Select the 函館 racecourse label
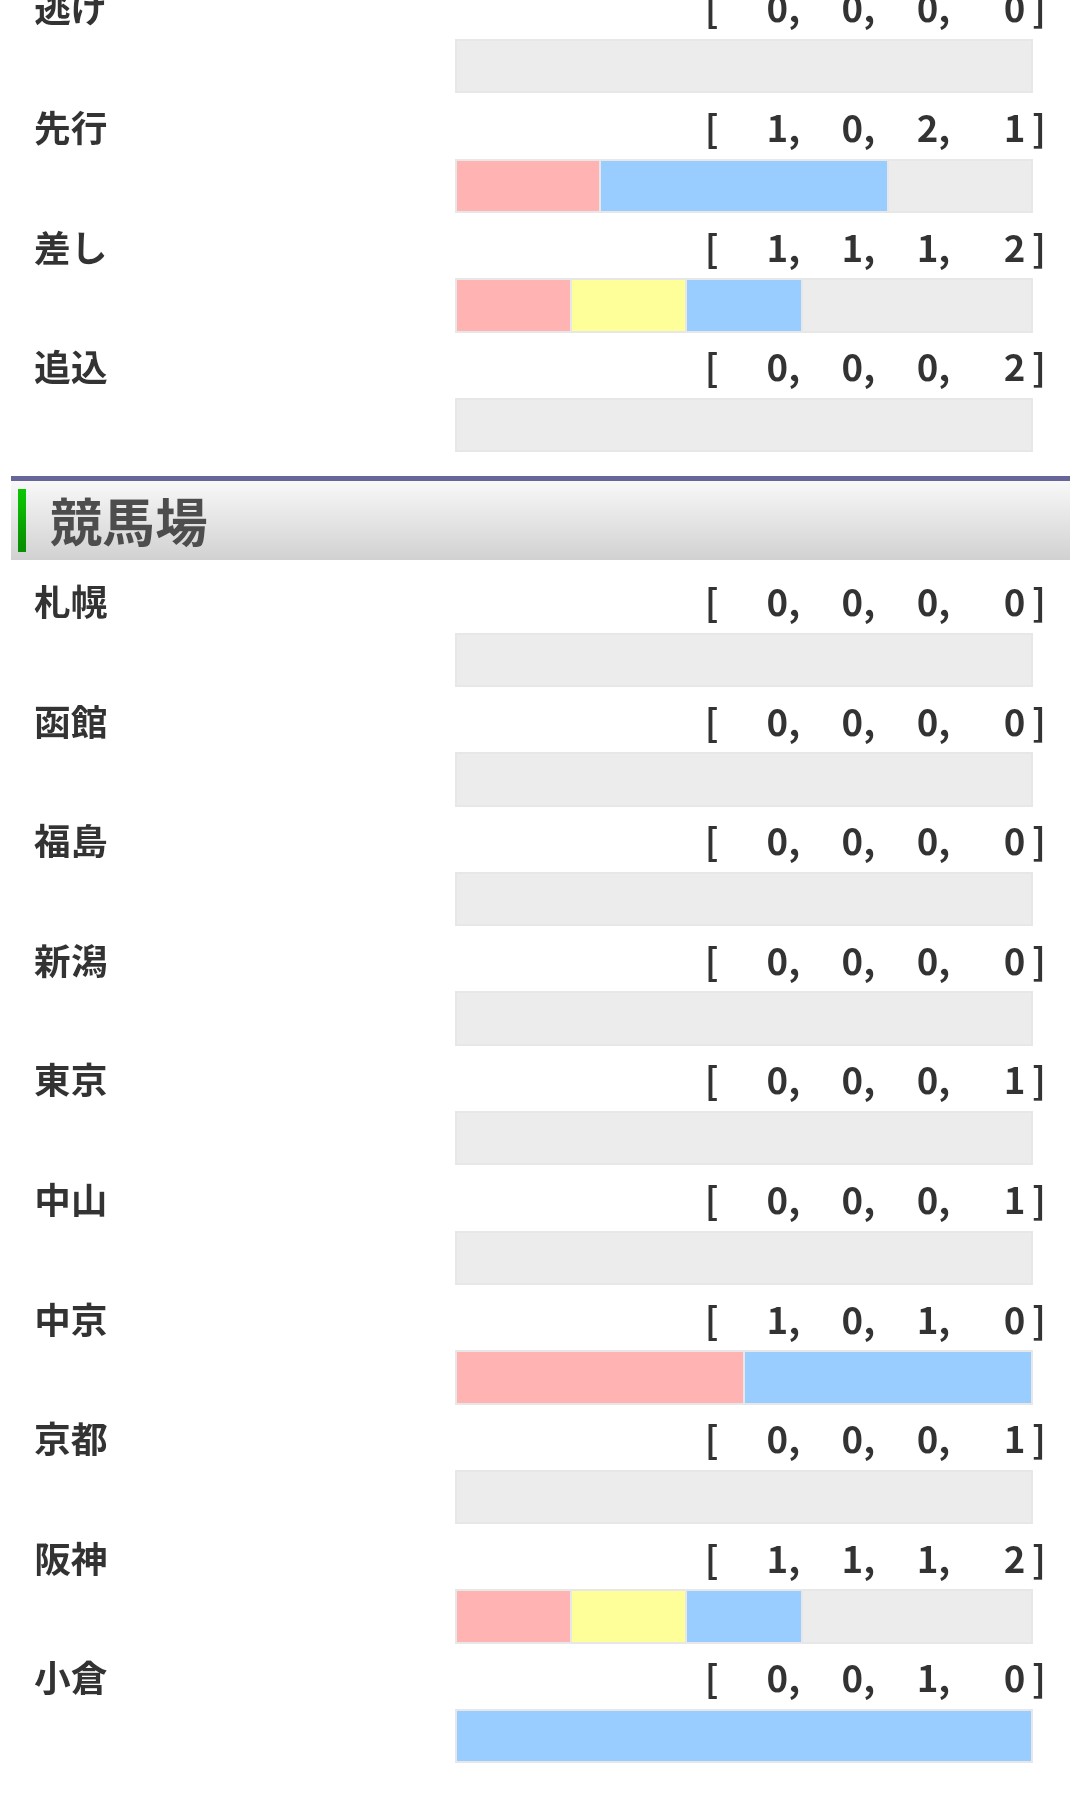This screenshot has height=1809, width=1080. pyautogui.click(x=70, y=723)
